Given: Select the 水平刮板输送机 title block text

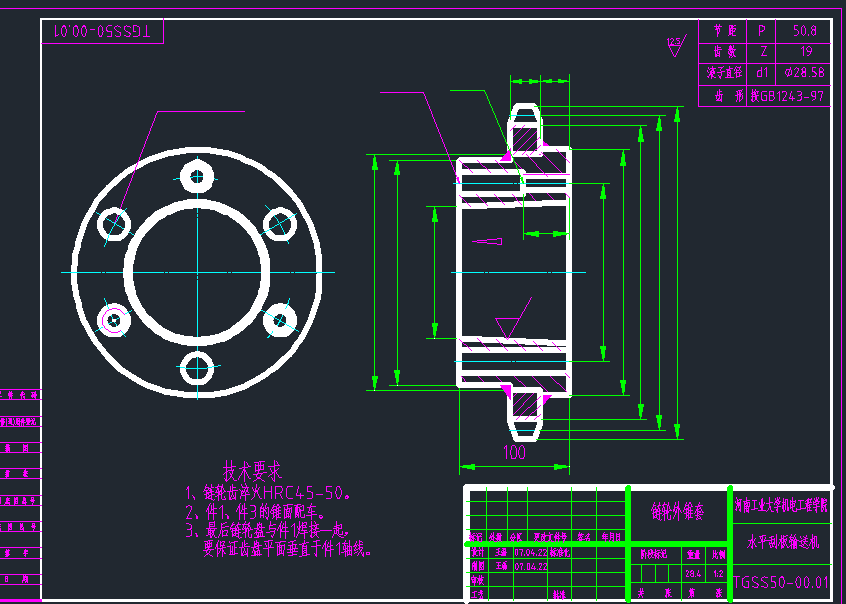Looking at the screenshot, I should coord(781,542).
